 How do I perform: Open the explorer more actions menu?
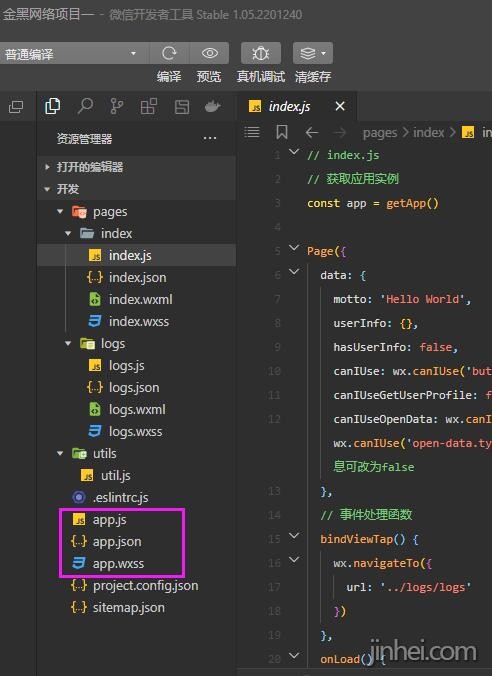pyautogui.click(x=210, y=138)
